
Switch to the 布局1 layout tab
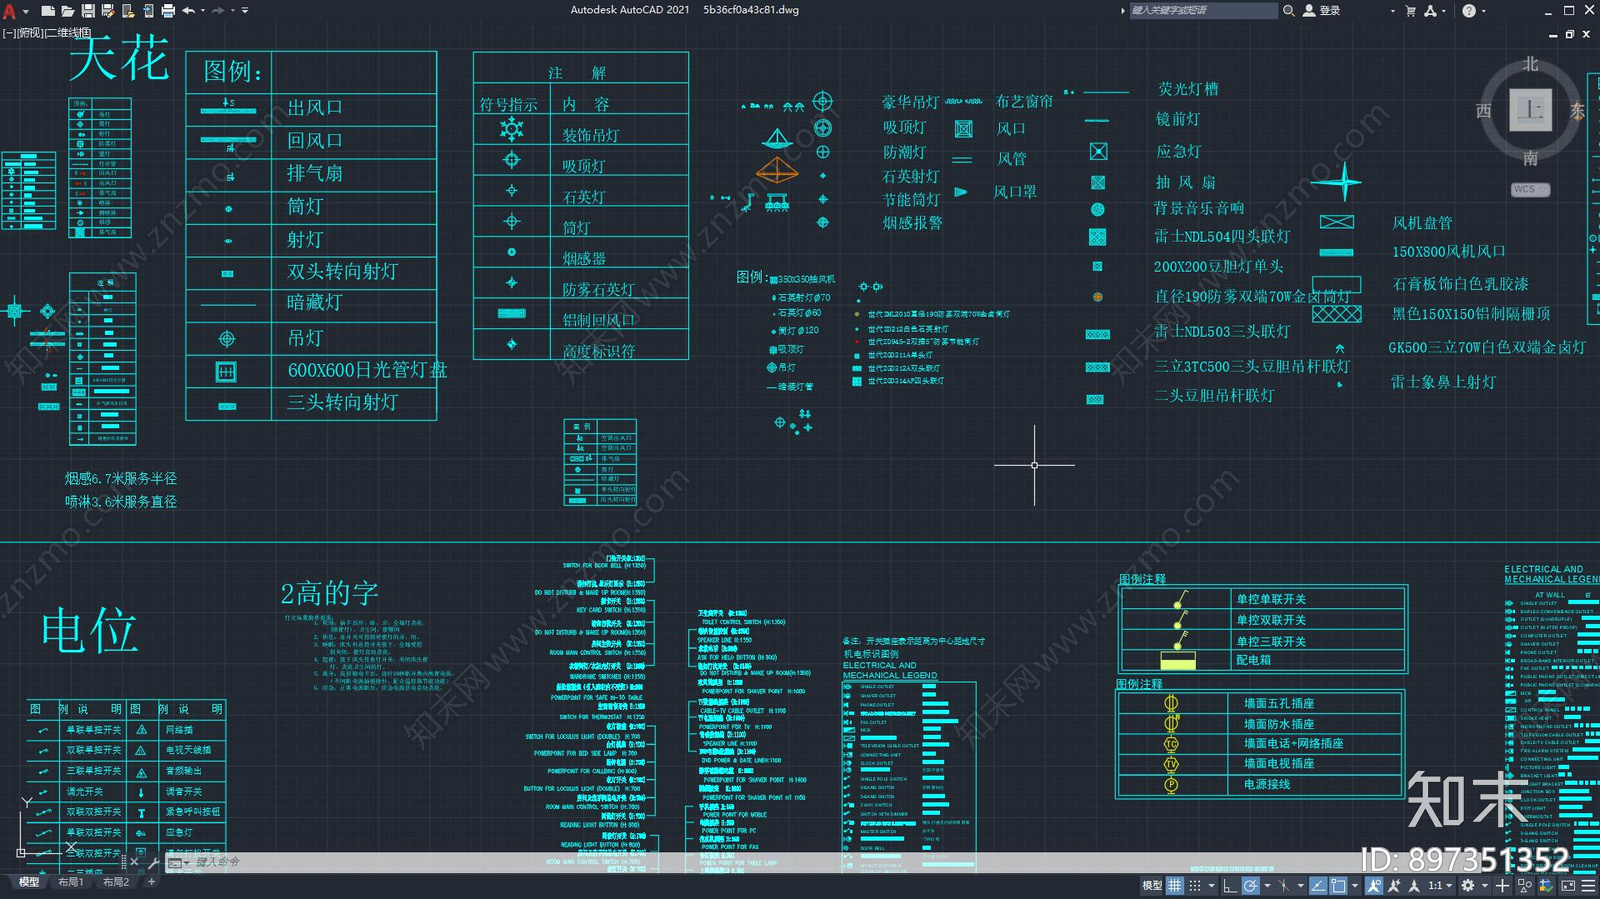tap(70, 882)
